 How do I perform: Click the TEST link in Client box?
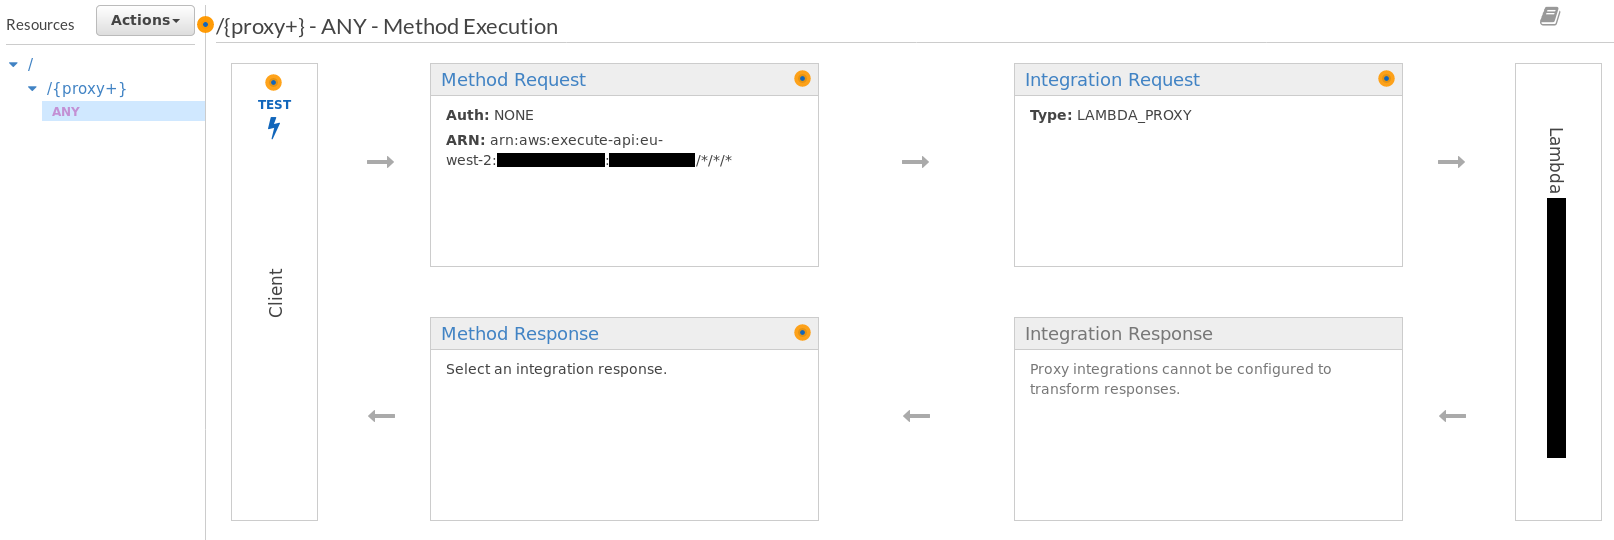tap(274, 104)
